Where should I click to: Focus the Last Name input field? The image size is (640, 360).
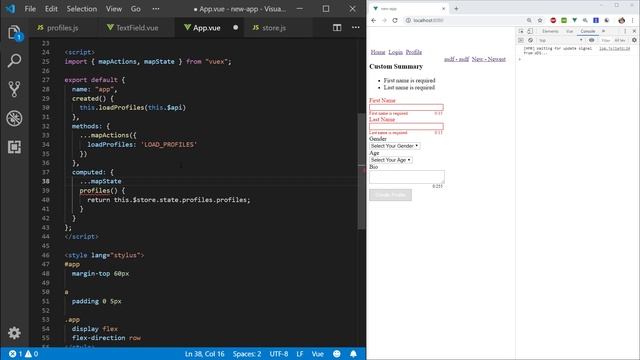click(x=406, y=127)
